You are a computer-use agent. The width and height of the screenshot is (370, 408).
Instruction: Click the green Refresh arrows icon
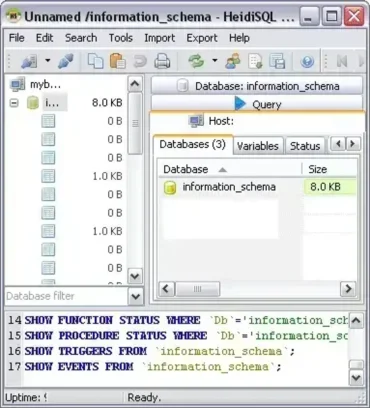pos(196,62)
